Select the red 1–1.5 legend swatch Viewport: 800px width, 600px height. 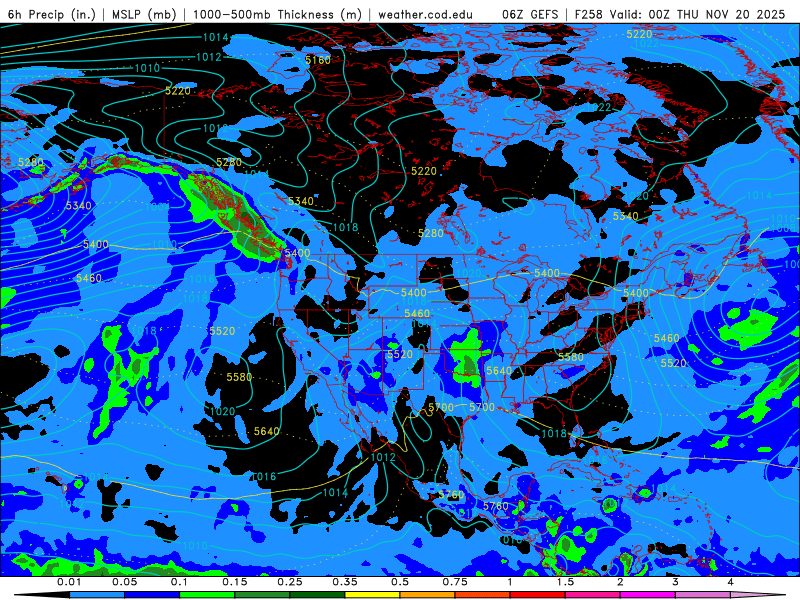point(538,595)
